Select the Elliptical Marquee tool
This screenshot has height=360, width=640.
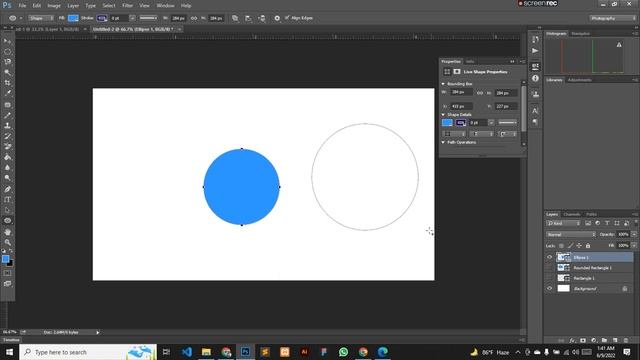7,52
